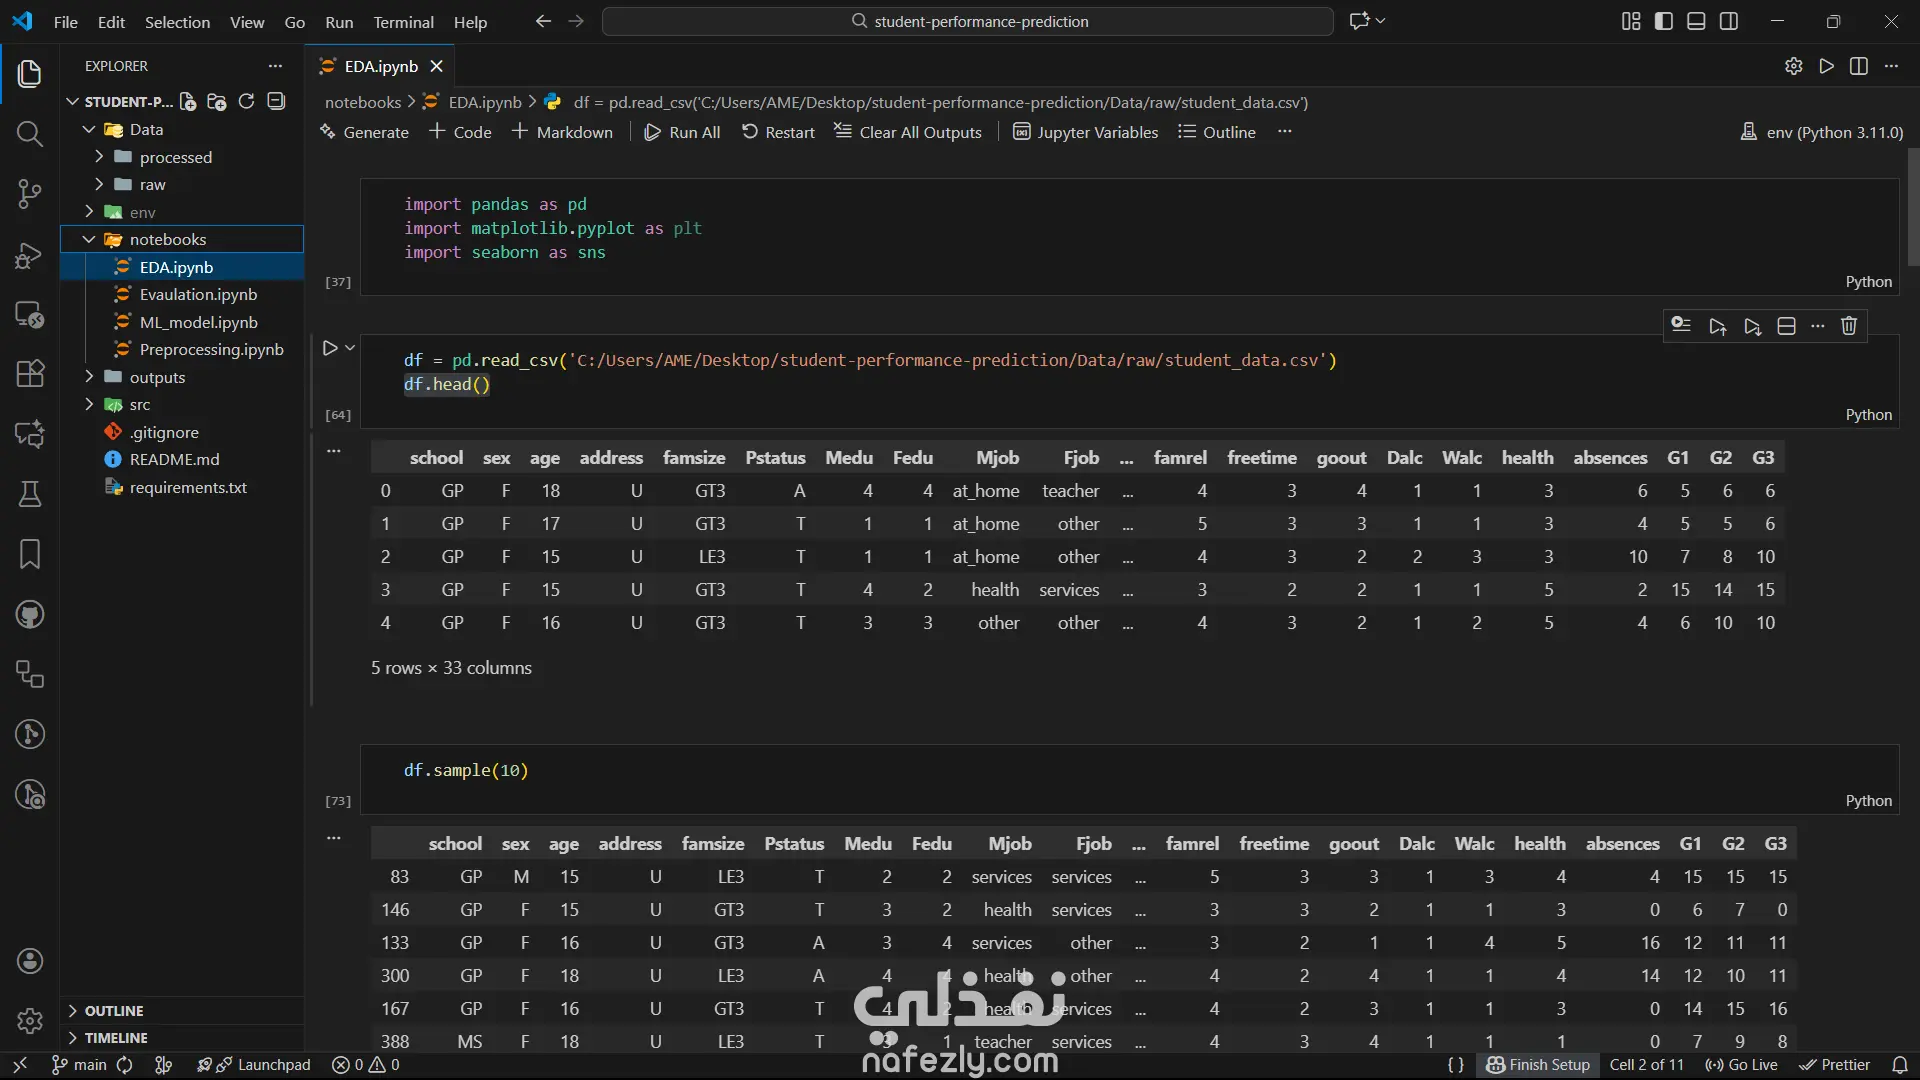Click the split cell icon in the cell toolbar
This screenshot has width=1920, height=1080.
(1786, 326)
